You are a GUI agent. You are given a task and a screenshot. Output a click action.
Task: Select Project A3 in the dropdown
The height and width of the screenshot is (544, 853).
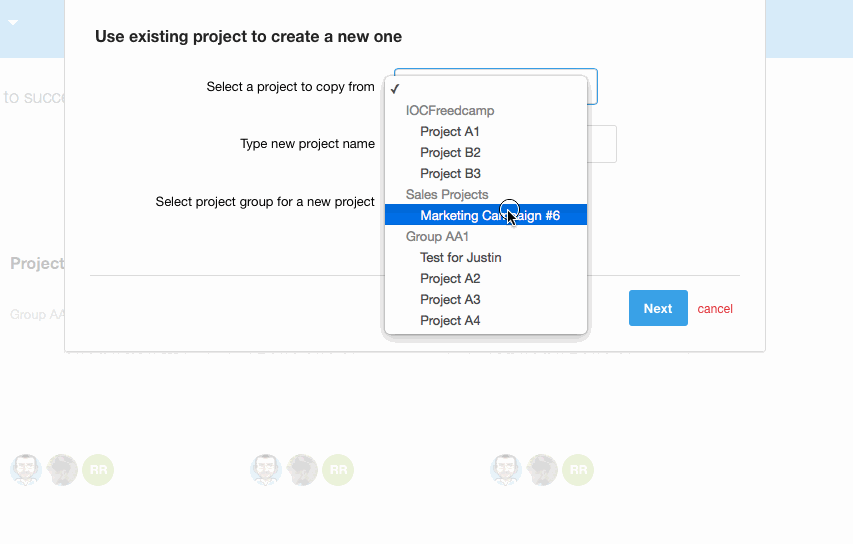[485, 300]
